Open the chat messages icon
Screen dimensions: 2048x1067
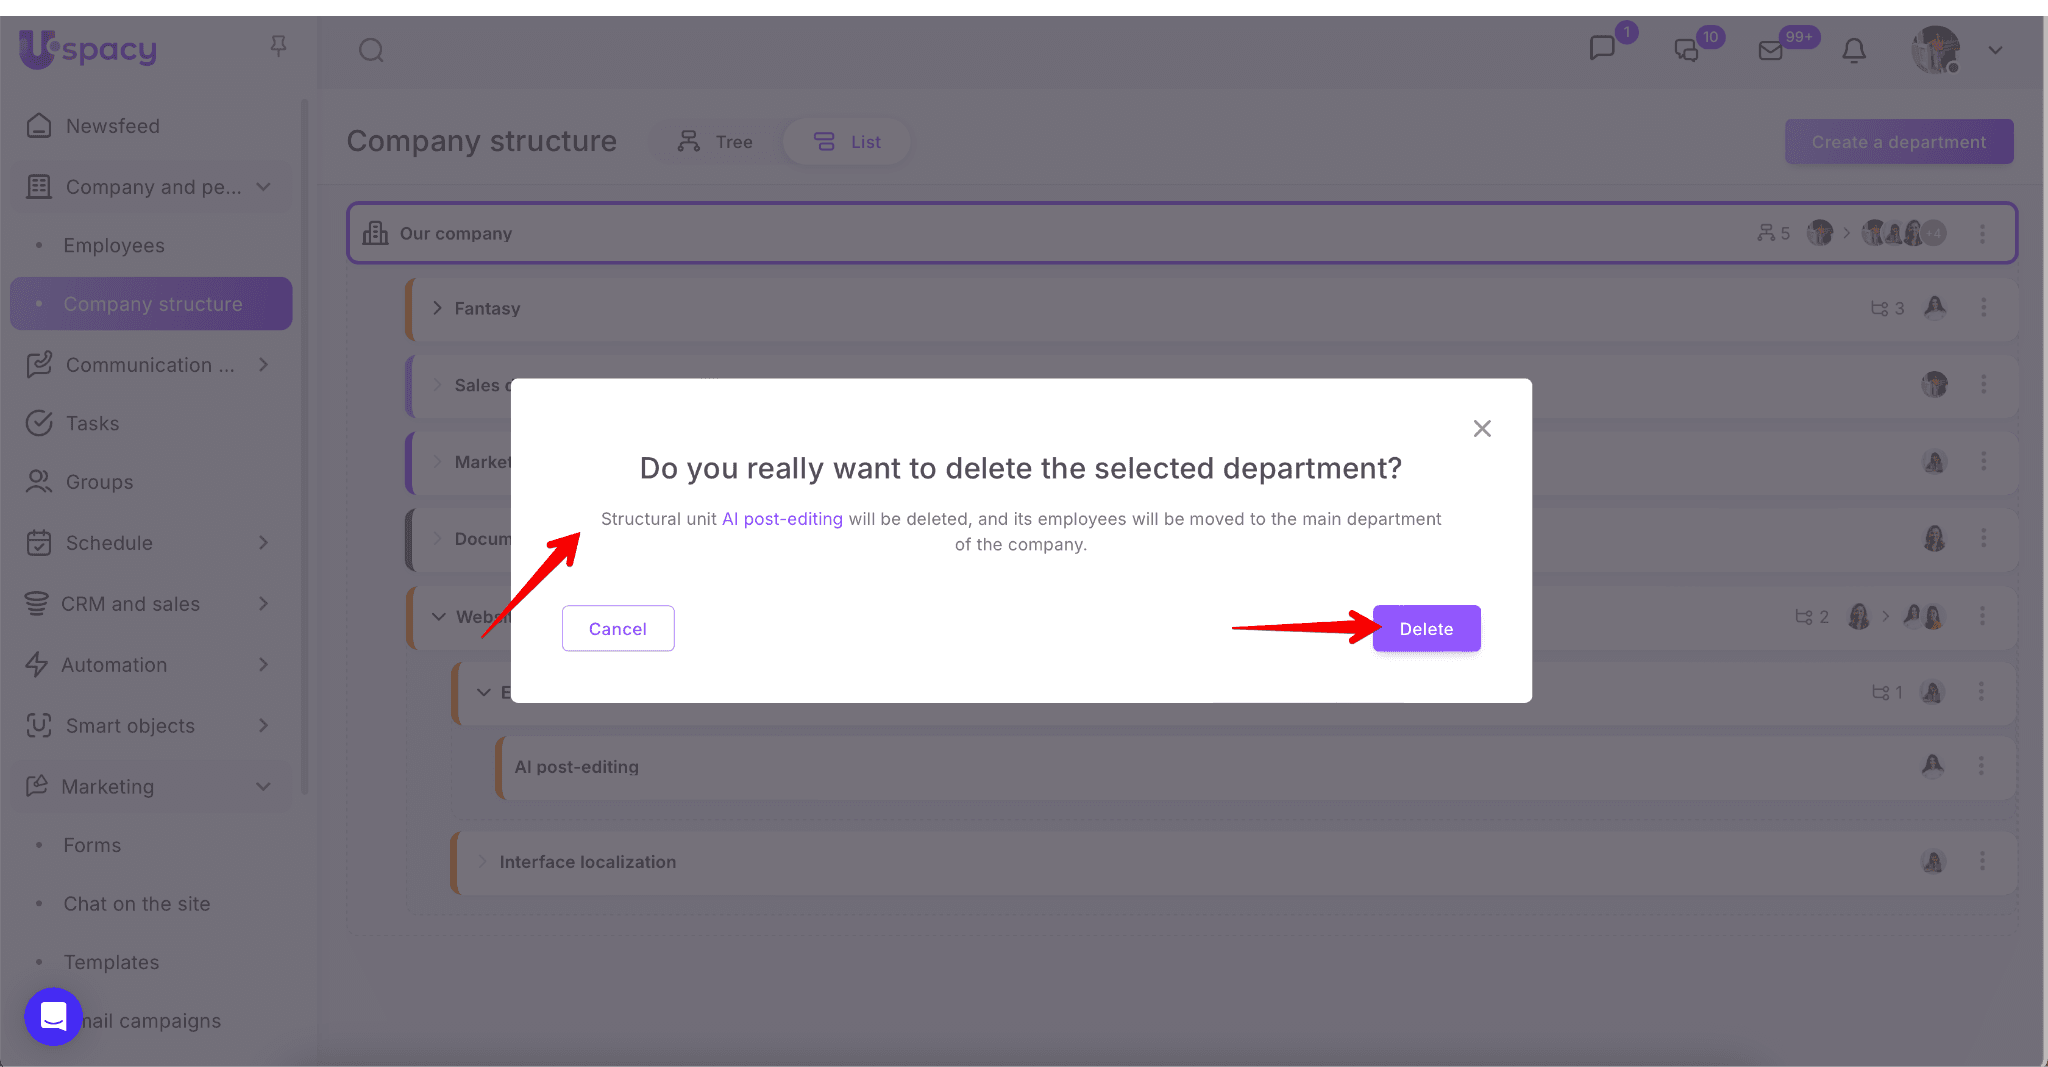coord(1602,49)
